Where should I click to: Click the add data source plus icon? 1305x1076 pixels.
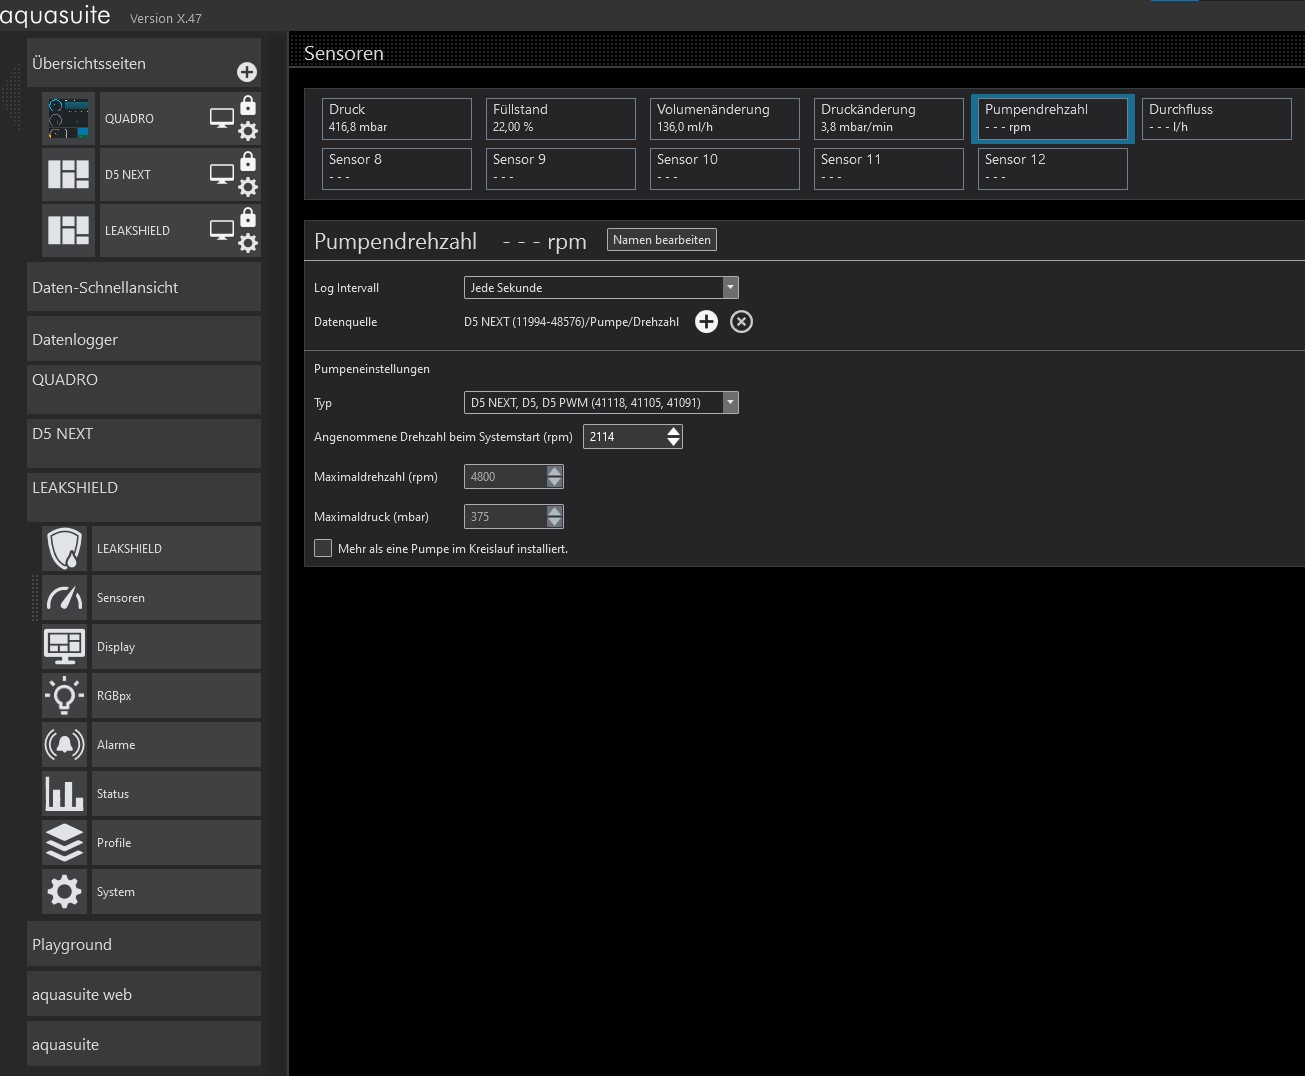click(706, 321)
